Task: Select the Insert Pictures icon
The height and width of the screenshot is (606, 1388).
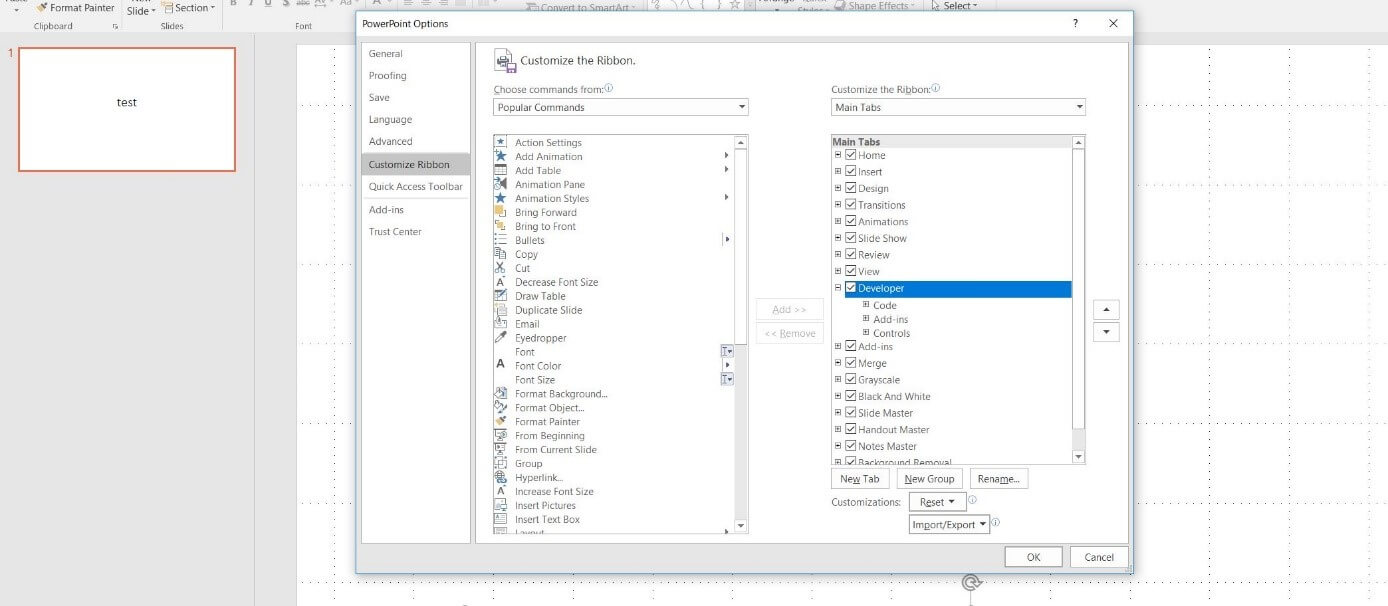Action: pos(501,505)
